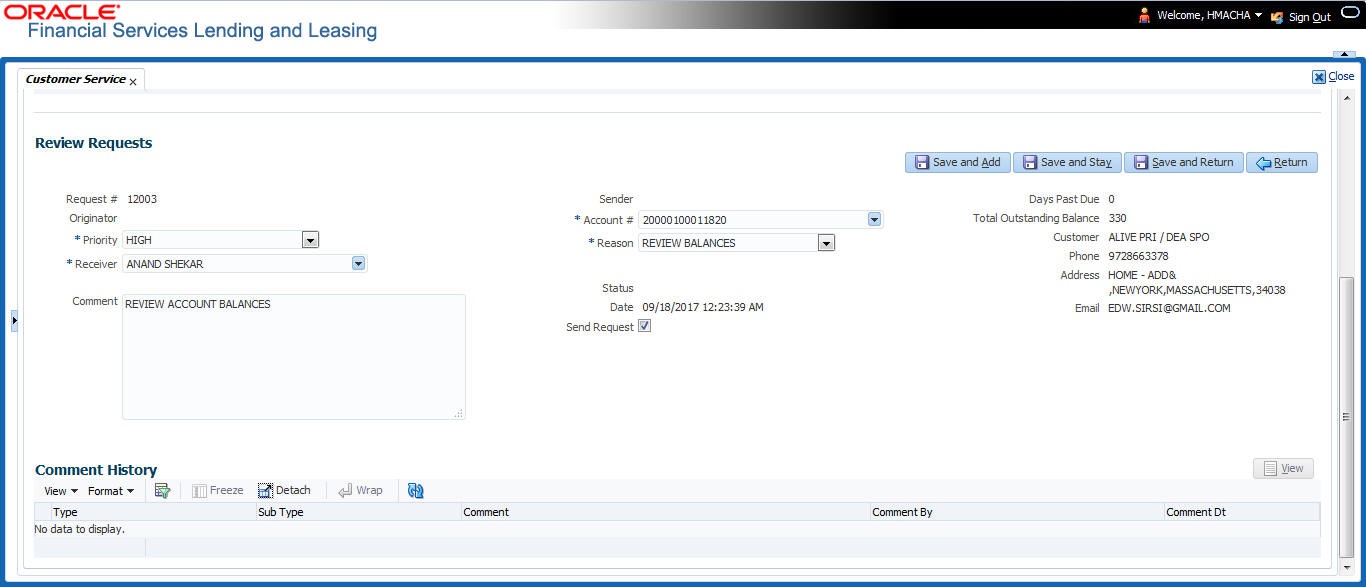Click the Sign Out icon

[1277, 17]
